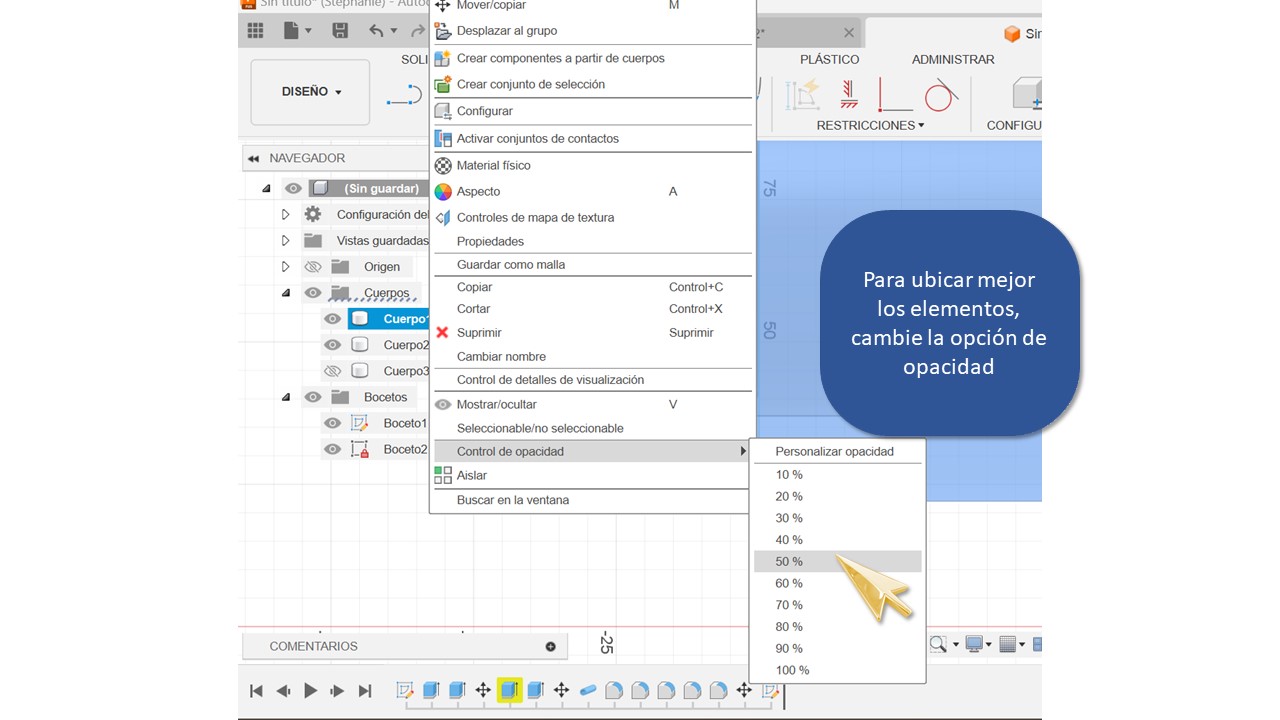The image size is (1280, 720).
Task: Jump to the timeline start
Action: coord(256,691)
